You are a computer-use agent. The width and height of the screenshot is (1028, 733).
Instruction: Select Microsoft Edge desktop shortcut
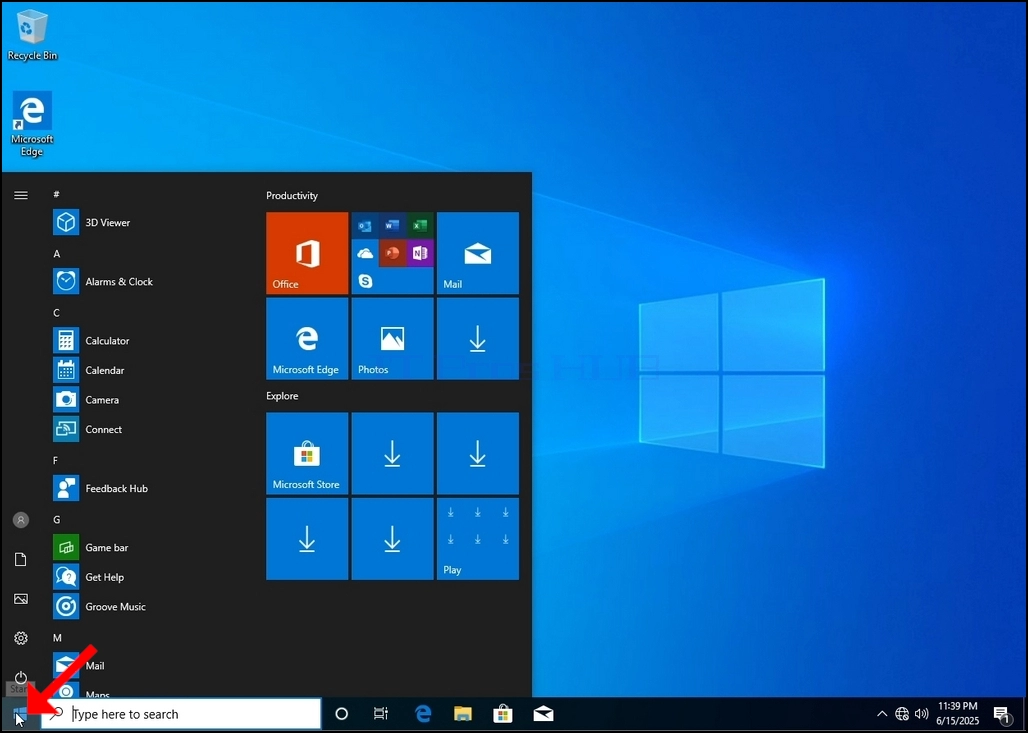pos(31,125)
